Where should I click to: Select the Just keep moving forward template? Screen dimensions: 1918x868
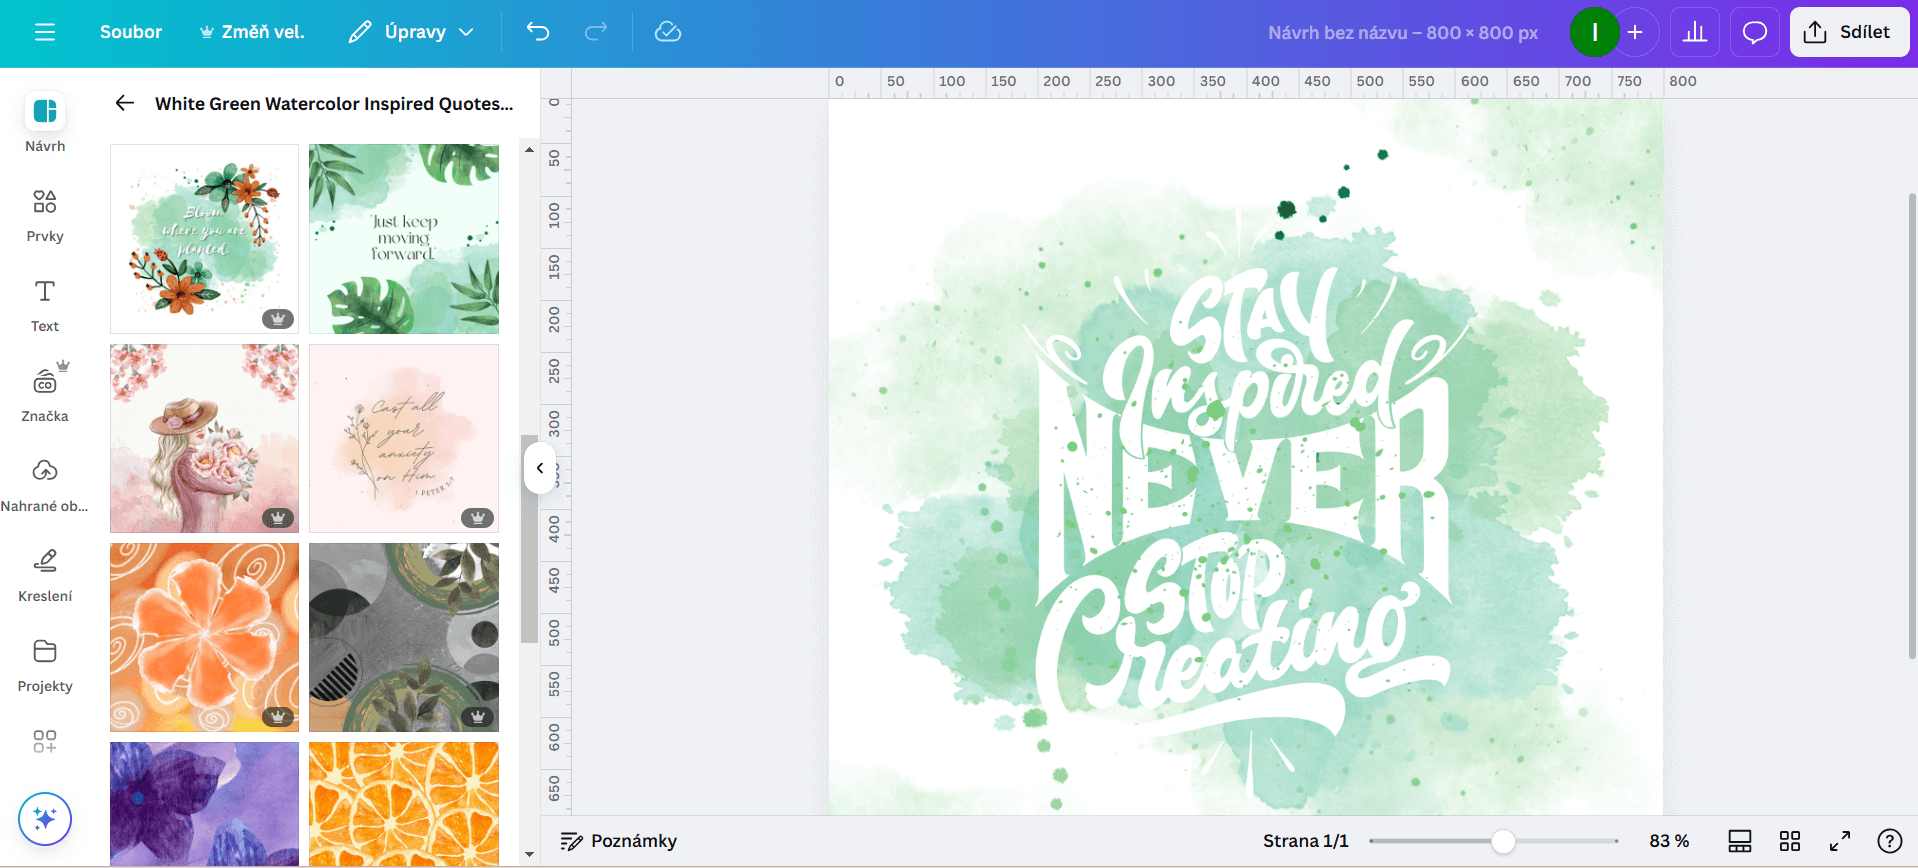404,238
